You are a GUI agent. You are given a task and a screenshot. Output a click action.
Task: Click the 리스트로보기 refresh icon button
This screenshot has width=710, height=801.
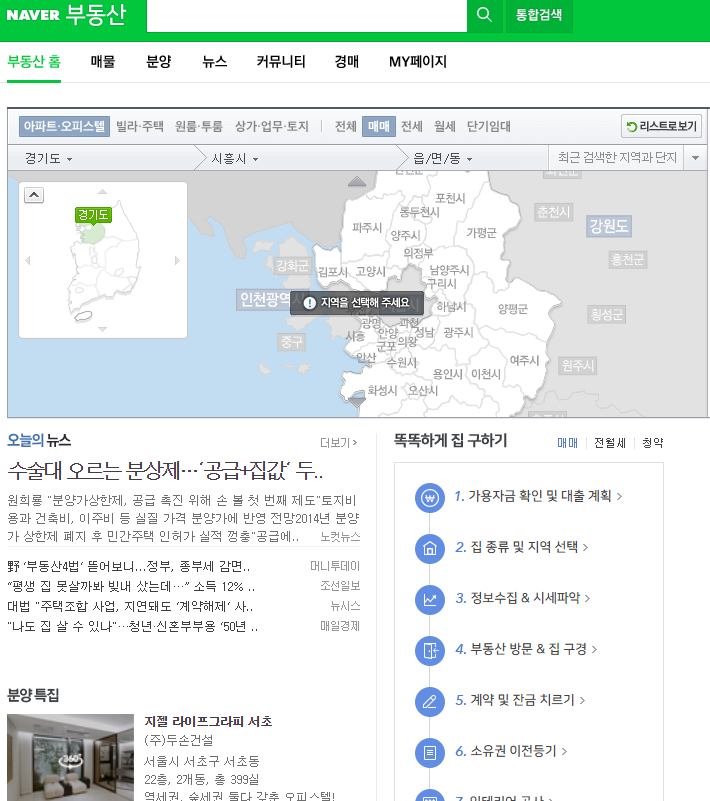(x=661, y=126)
